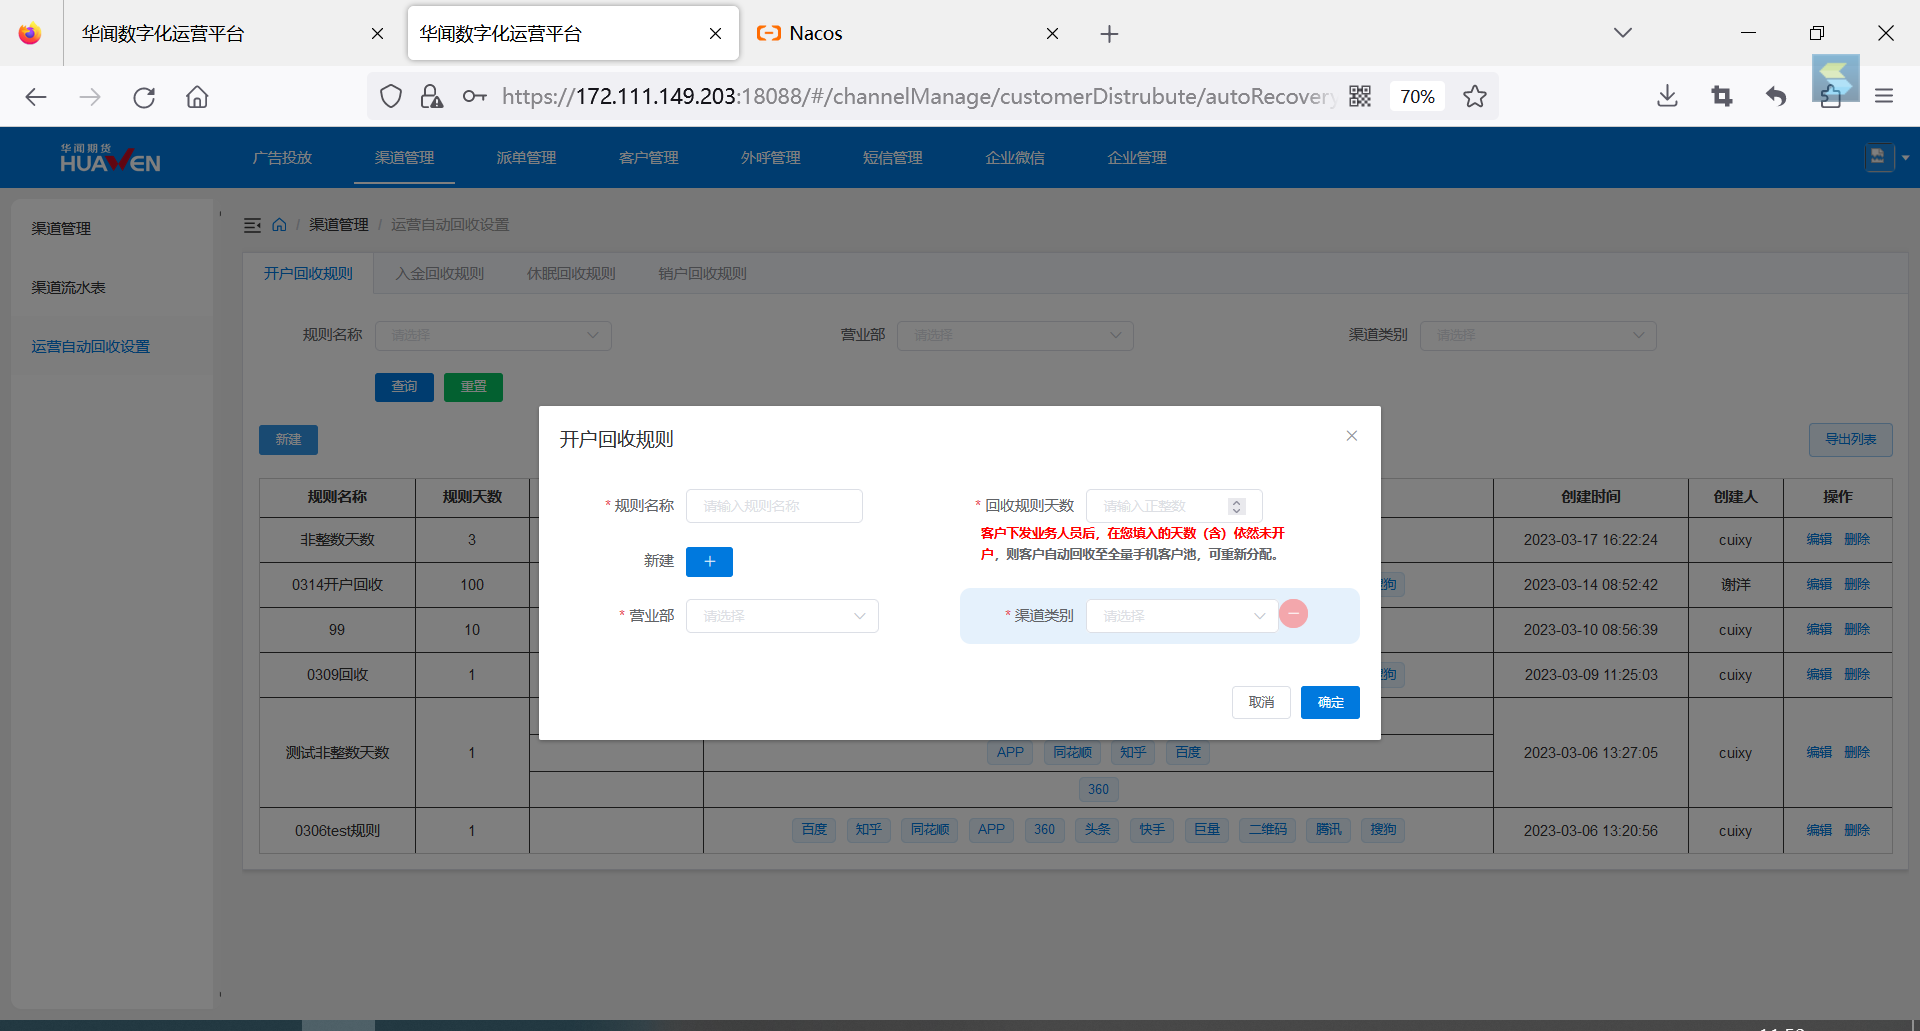This screenshot has width=1920, height=1031.
Task: Reload the current page
Action: click(x=144, y=97)
